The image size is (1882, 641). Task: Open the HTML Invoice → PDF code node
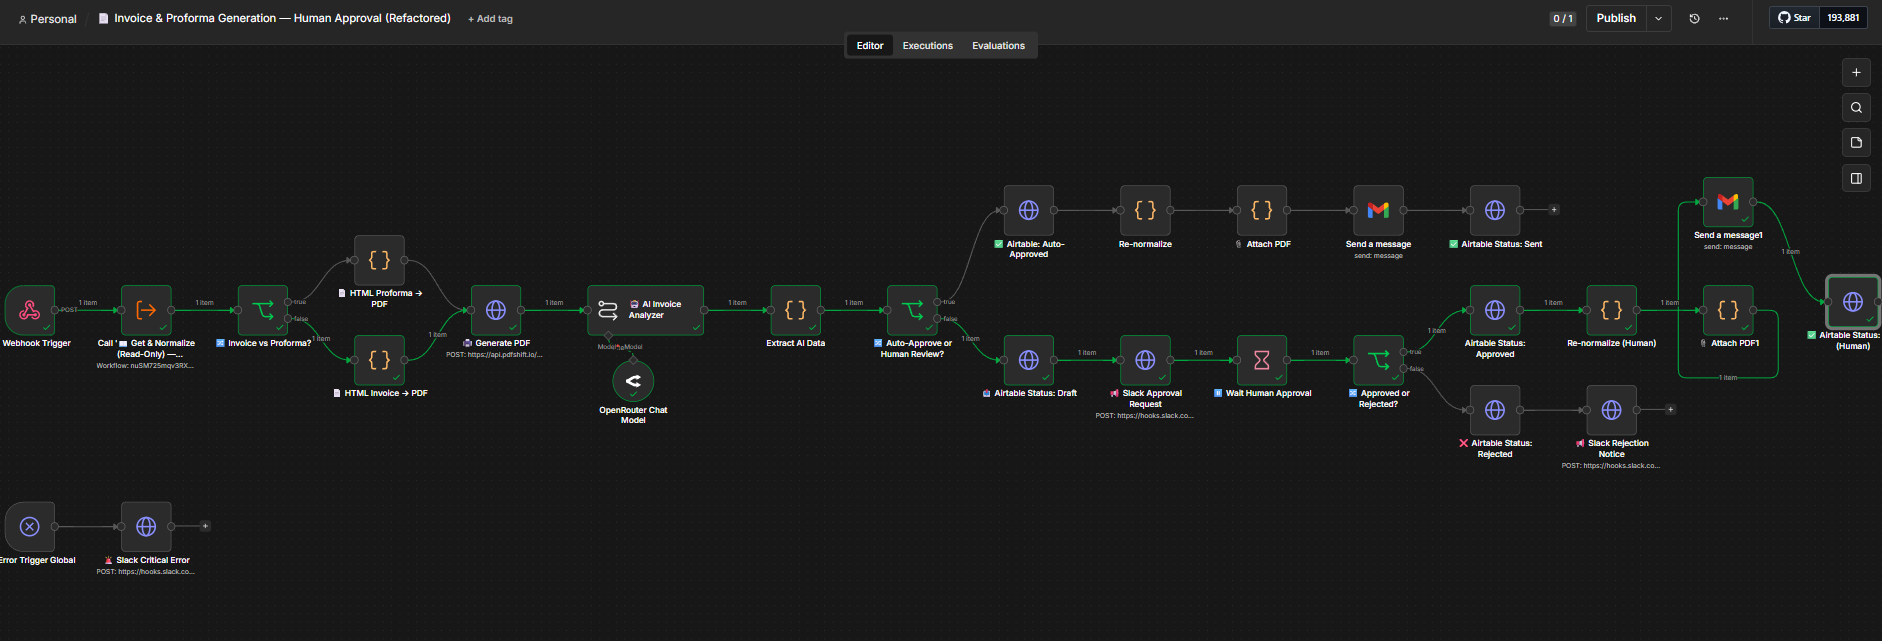(x=379, y=360)
